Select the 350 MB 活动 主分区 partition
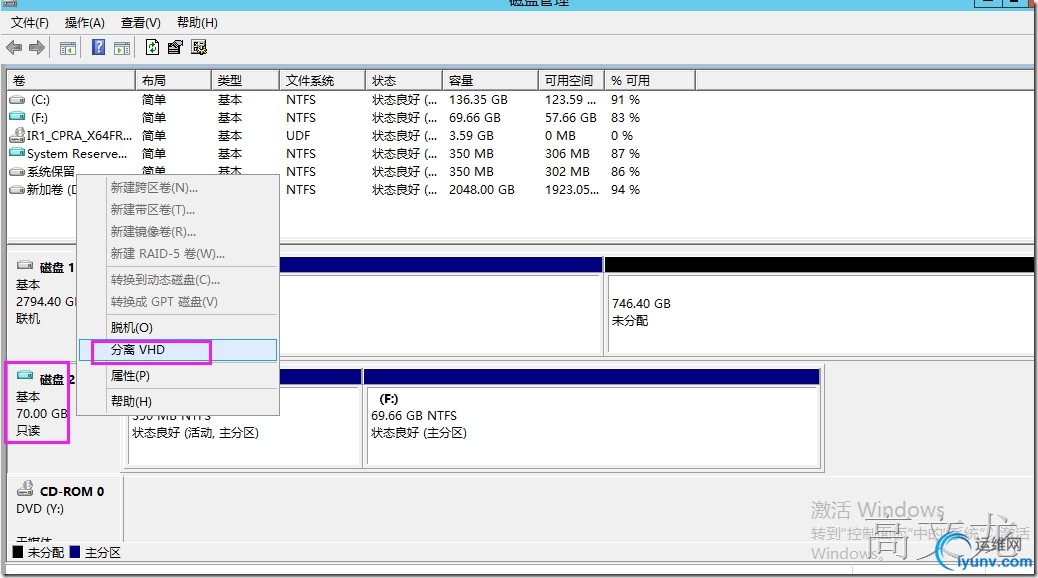The height and width of the screenshot is (578, 1038). (245, 418)
